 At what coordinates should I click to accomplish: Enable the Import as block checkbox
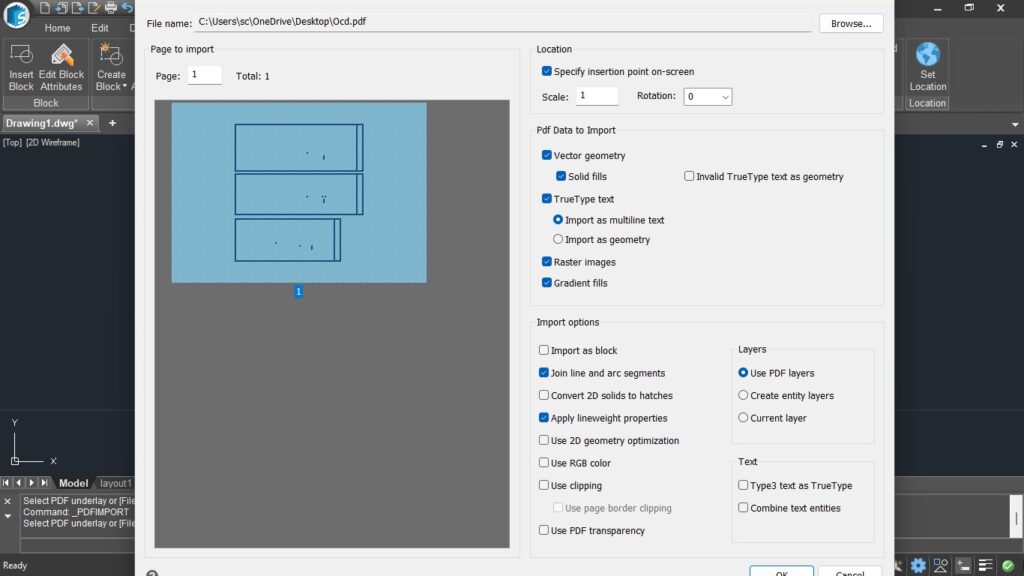coord(544,351)
